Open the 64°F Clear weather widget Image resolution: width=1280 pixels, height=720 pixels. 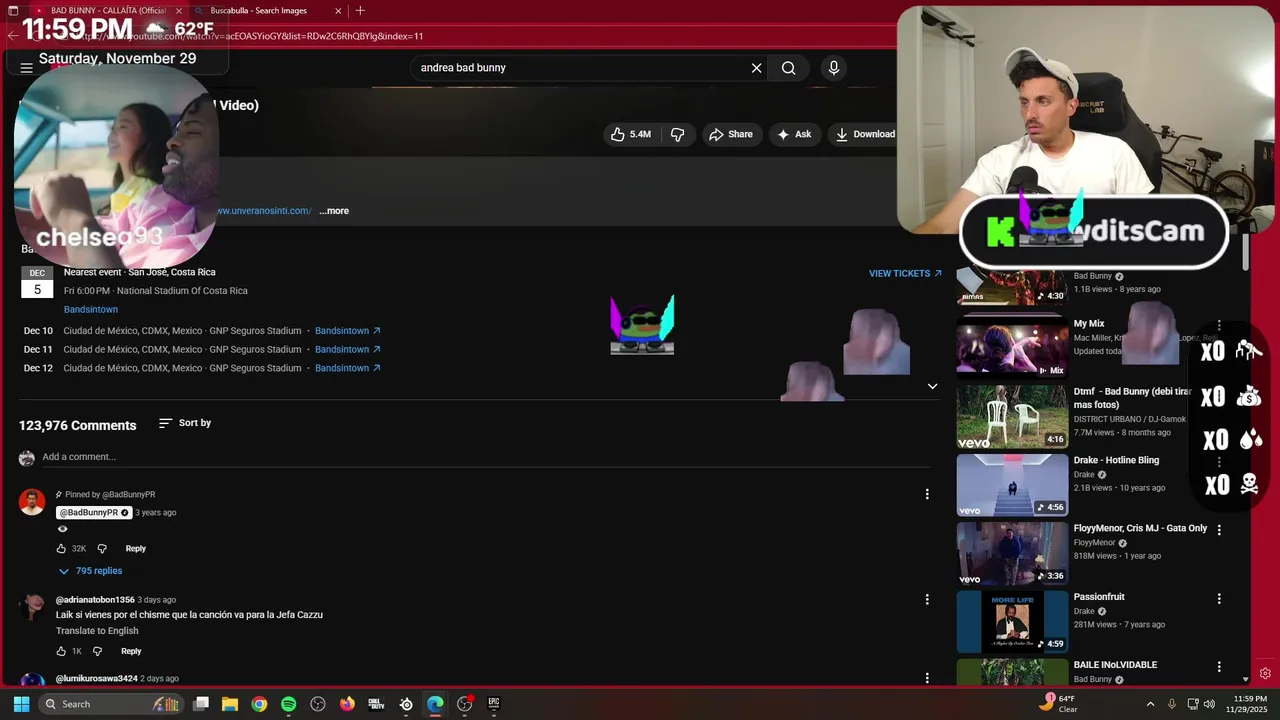pyautogui.click(x=1058, y=704)
